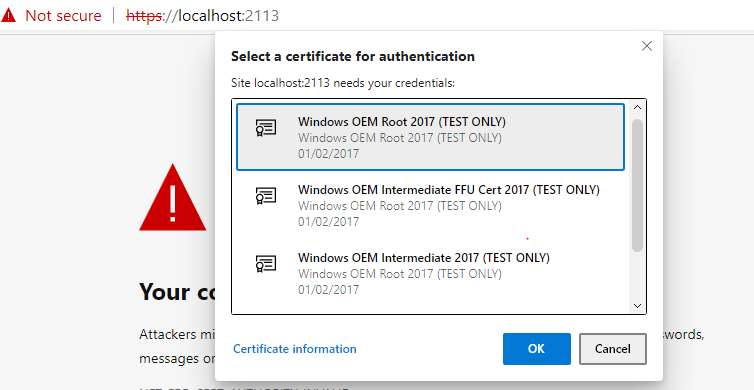
Task: Click certificate icon of Intermediate FFU Cert 2017
Action: [265, 196]
